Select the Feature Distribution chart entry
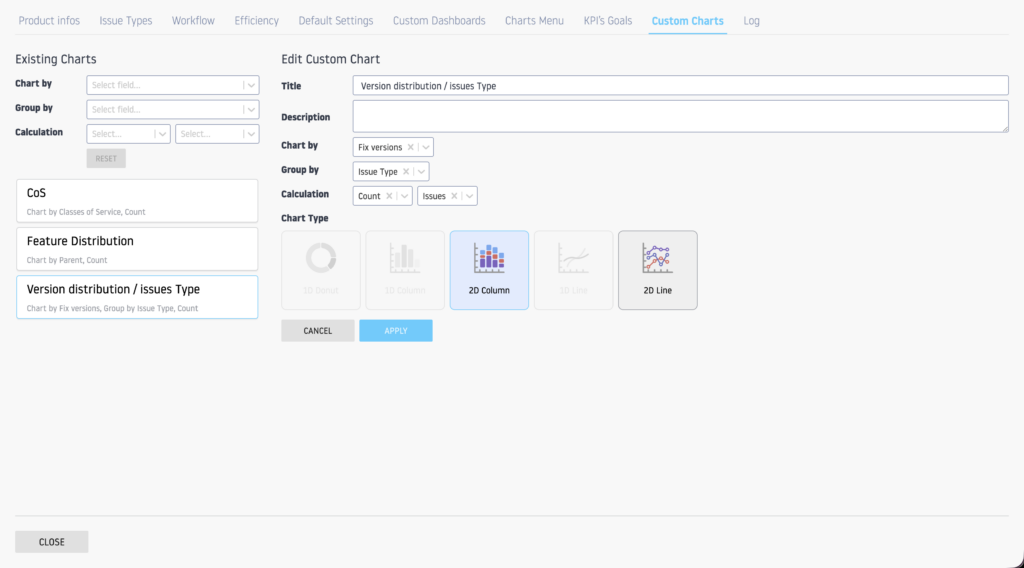 [x=137, y=248]
